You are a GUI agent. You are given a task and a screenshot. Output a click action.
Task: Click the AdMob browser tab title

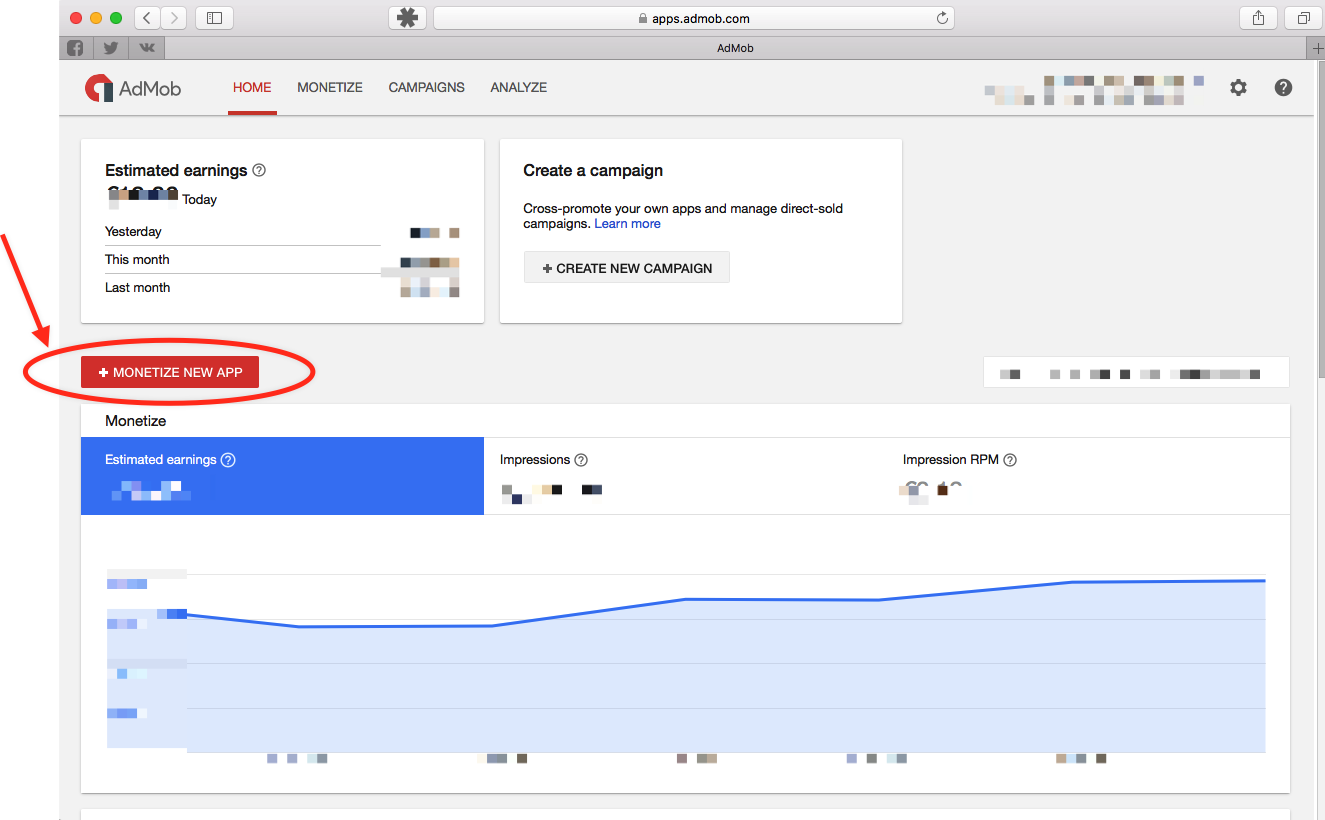735,48
